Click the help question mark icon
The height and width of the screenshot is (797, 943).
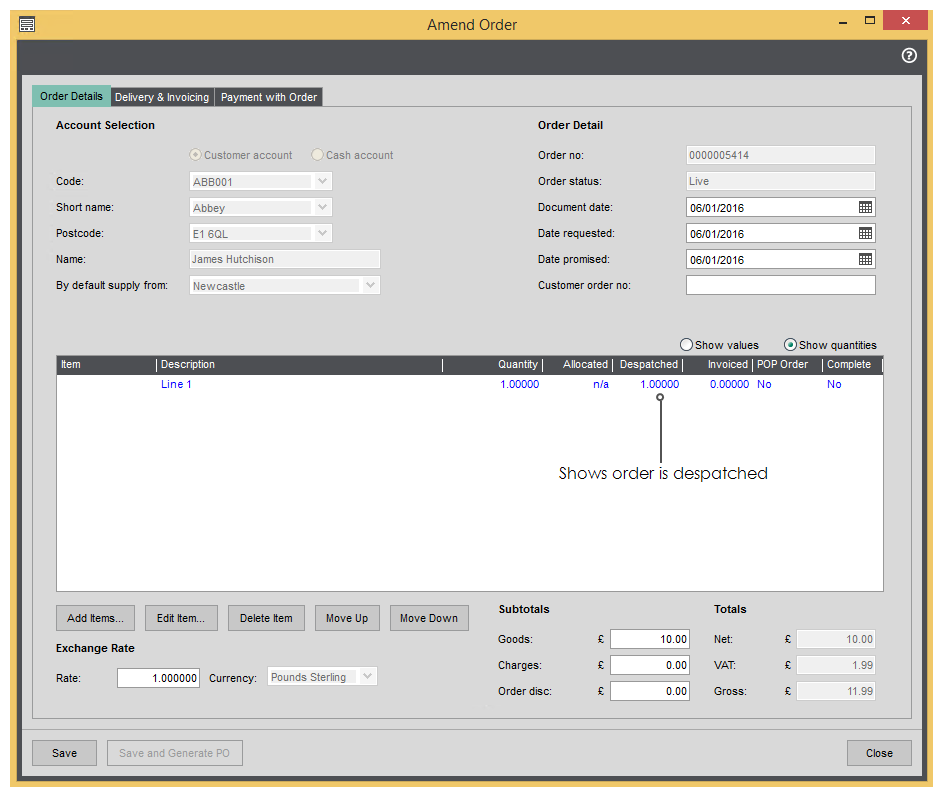[x=909, y=56]
